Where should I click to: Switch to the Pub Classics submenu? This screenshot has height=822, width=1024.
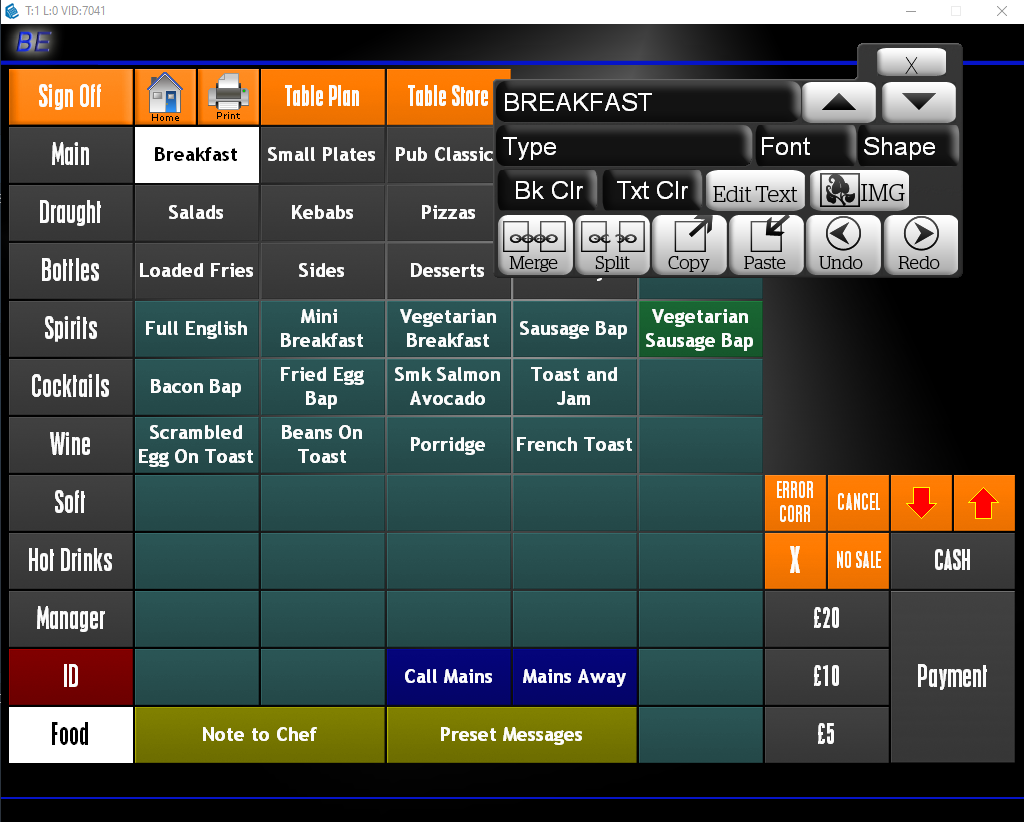[441, 155]
